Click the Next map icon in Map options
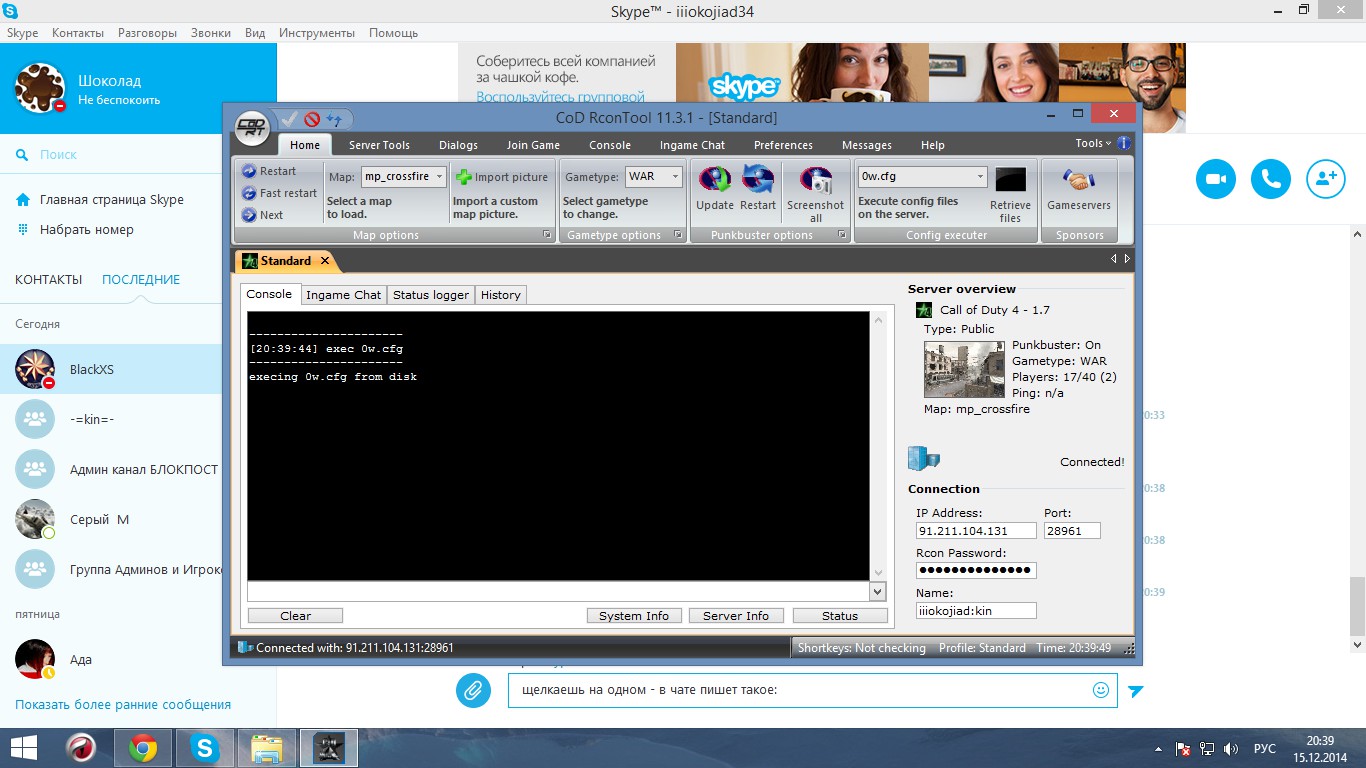Viewport: 1366px width, 768px height. (x=249, y=215)
